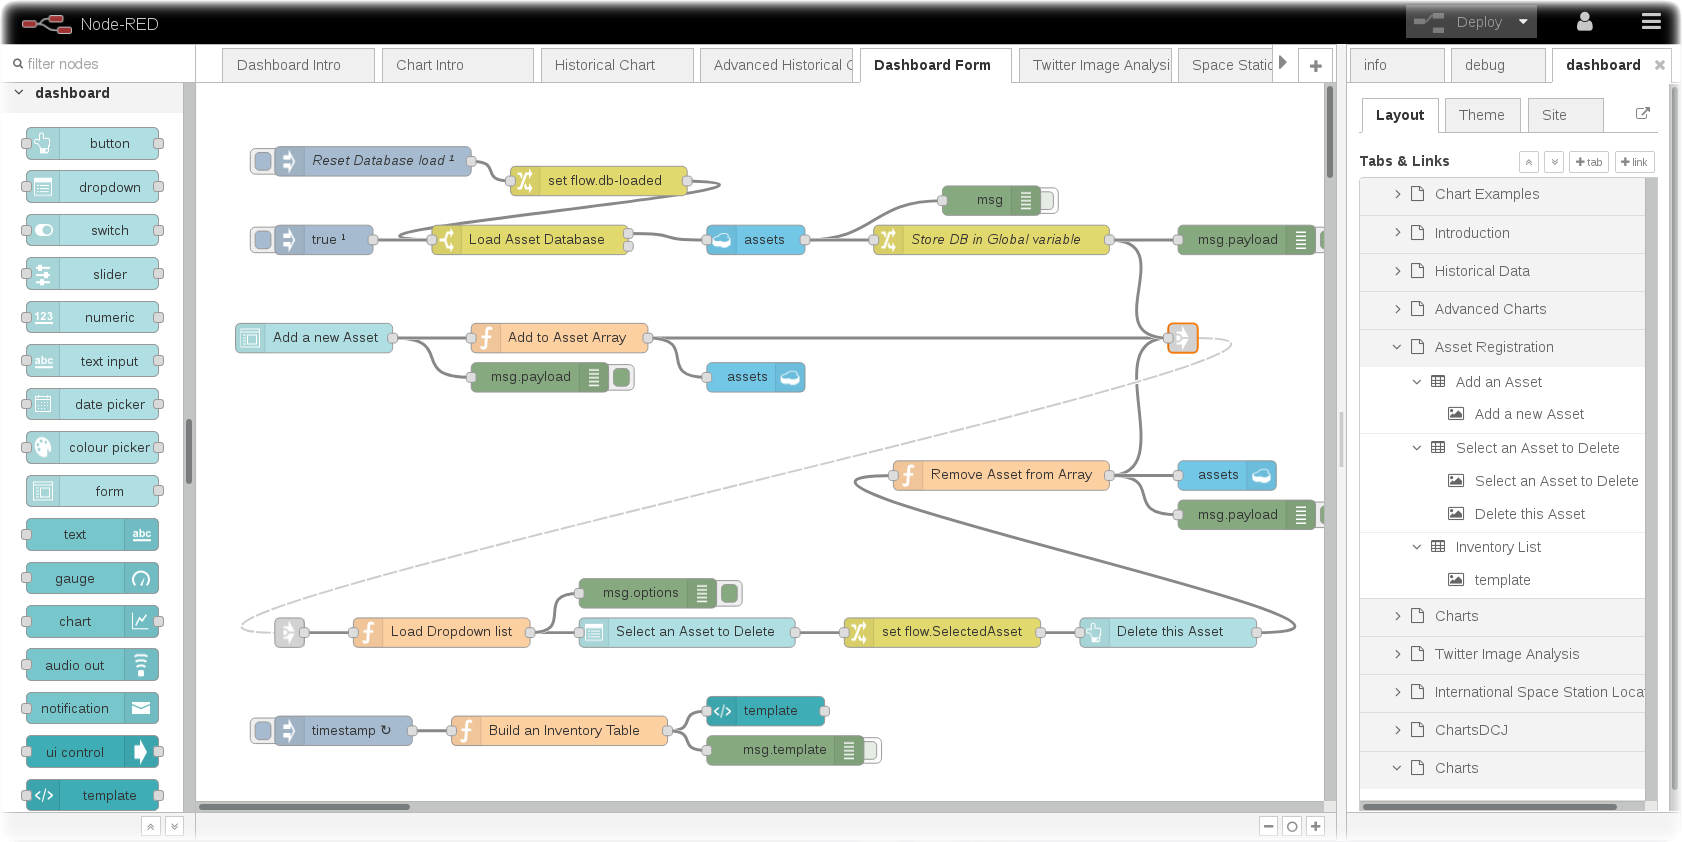Expand the Chart Examples tab entry
This screenshot has height=842, width=1682.
click(1397, 194)
